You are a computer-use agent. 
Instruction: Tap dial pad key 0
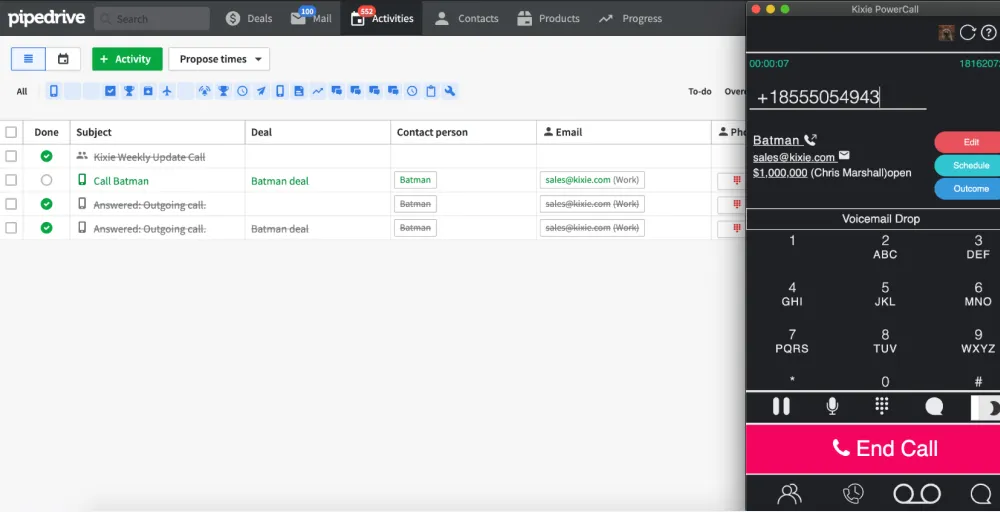click(885, 382)
